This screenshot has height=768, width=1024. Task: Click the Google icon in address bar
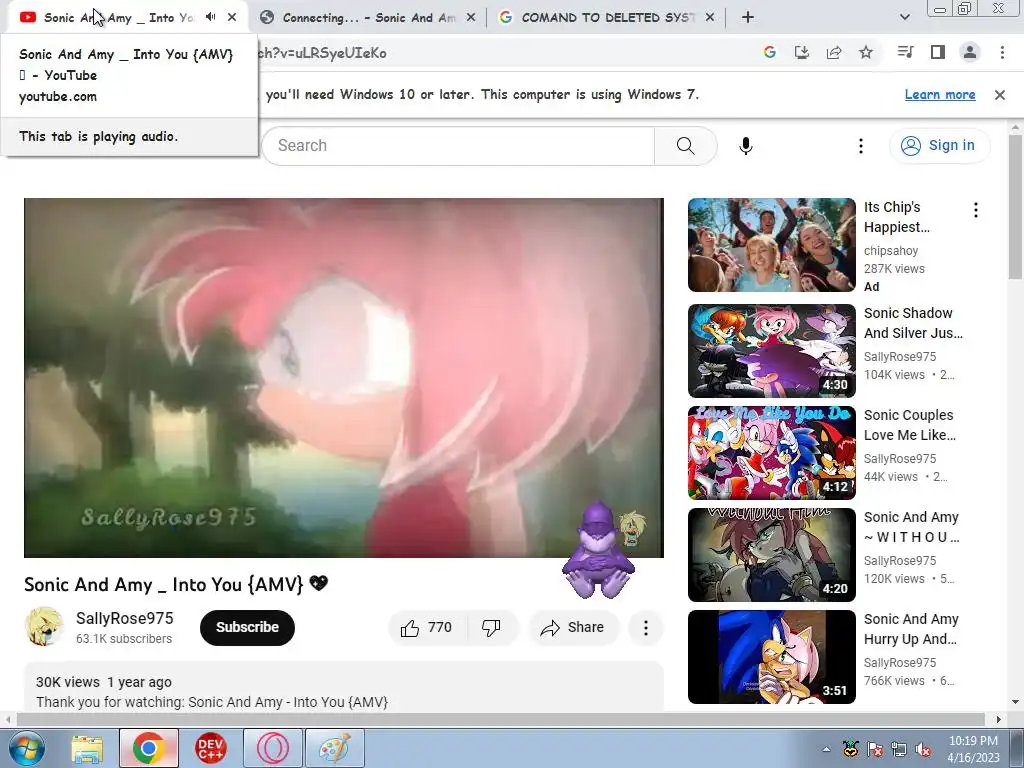click(770, 52)
